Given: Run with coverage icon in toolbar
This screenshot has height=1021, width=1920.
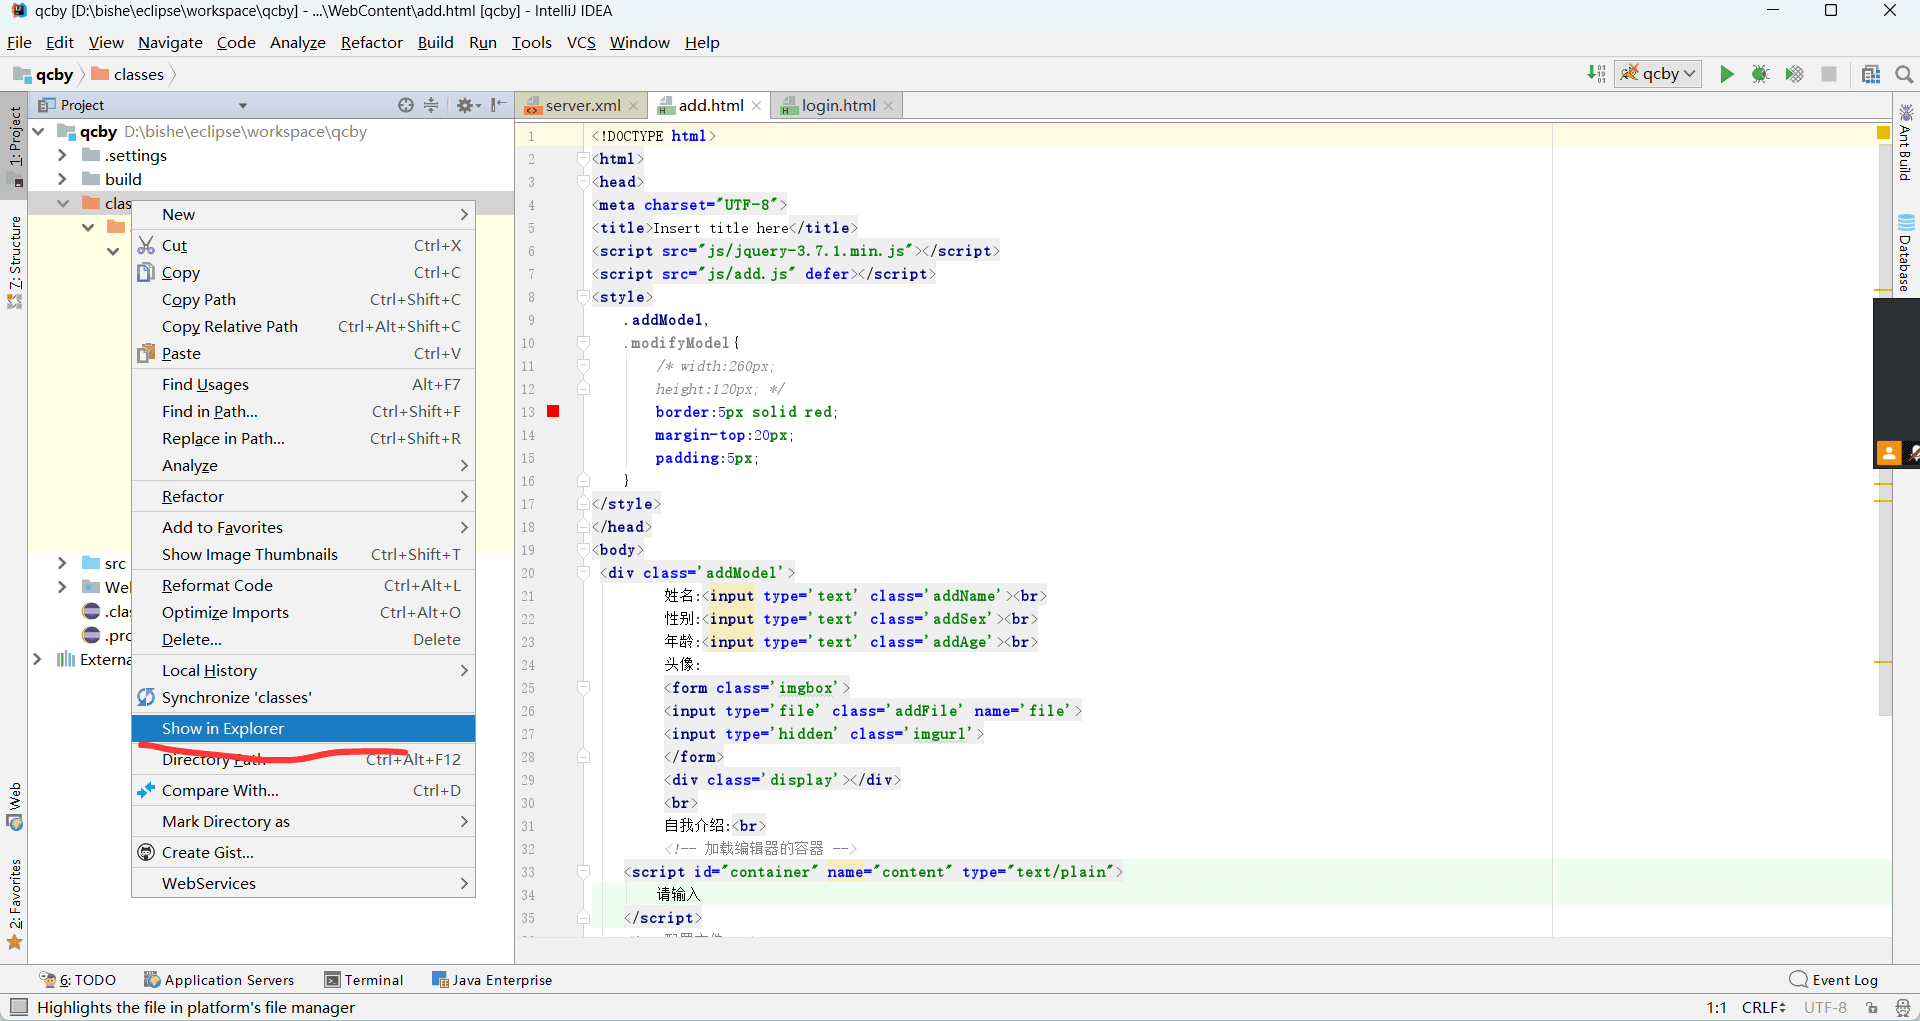Looking at the screenshot, I should pyautogui.click(x=1794, y=74).
